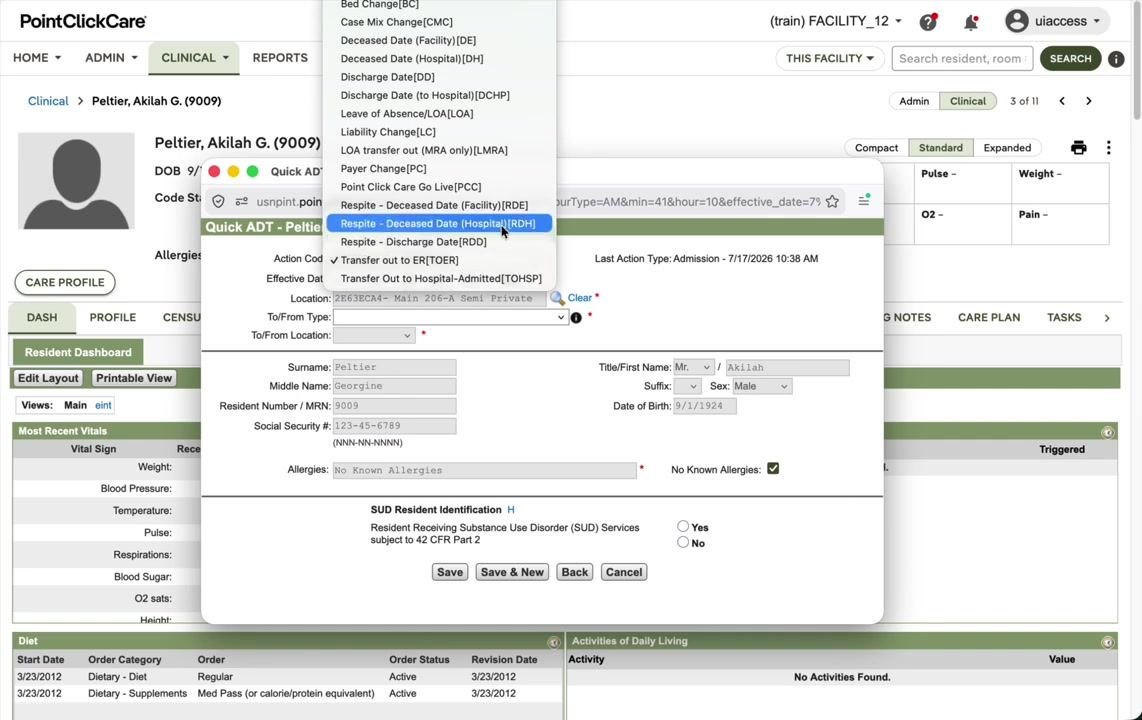Image resolution: width=1142 pixels, height=720 pixels.
Task: Click the CARE PROFILE button
Action: [65, 282]
